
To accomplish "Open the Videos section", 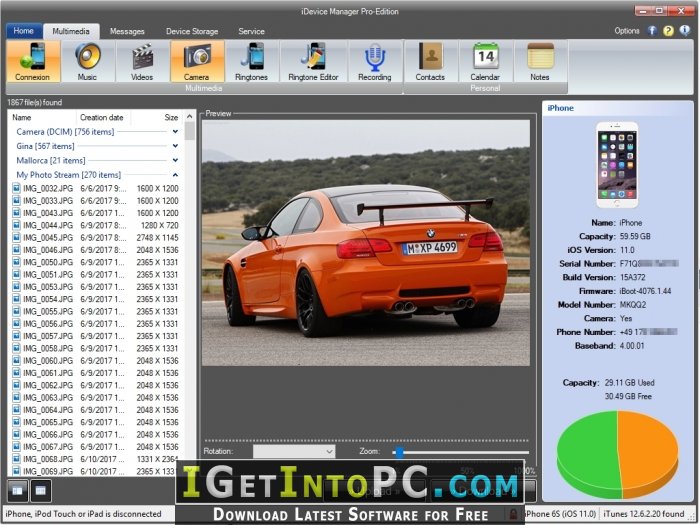I will pyautogui.click(x=142, y=62).
